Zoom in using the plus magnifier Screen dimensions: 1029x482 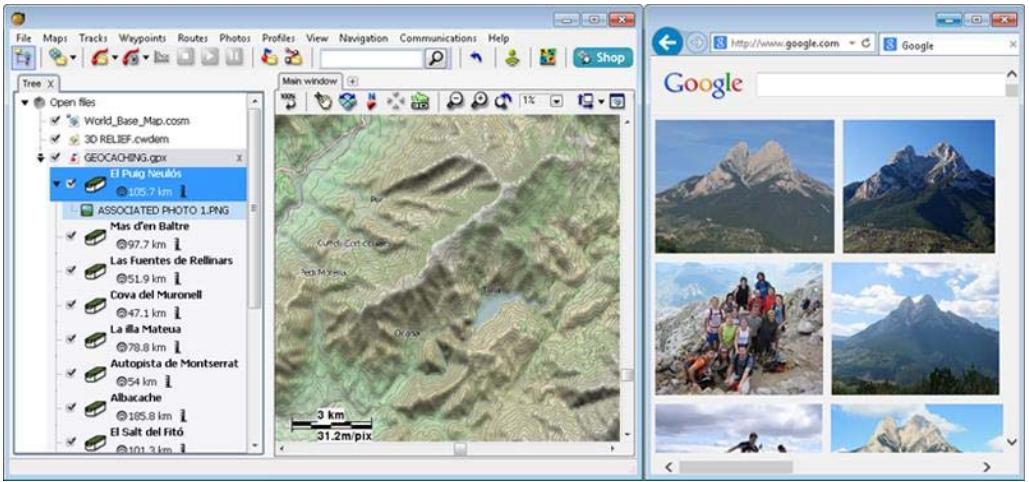point(478,101)
